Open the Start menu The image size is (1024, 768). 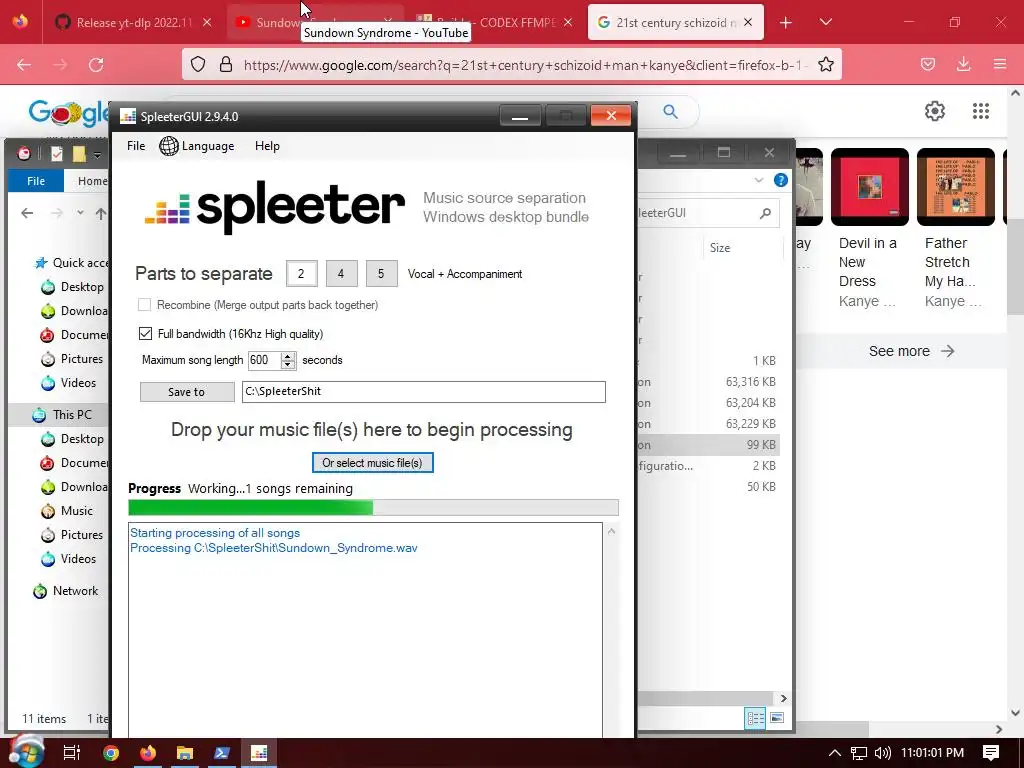(x=25, y=752)
